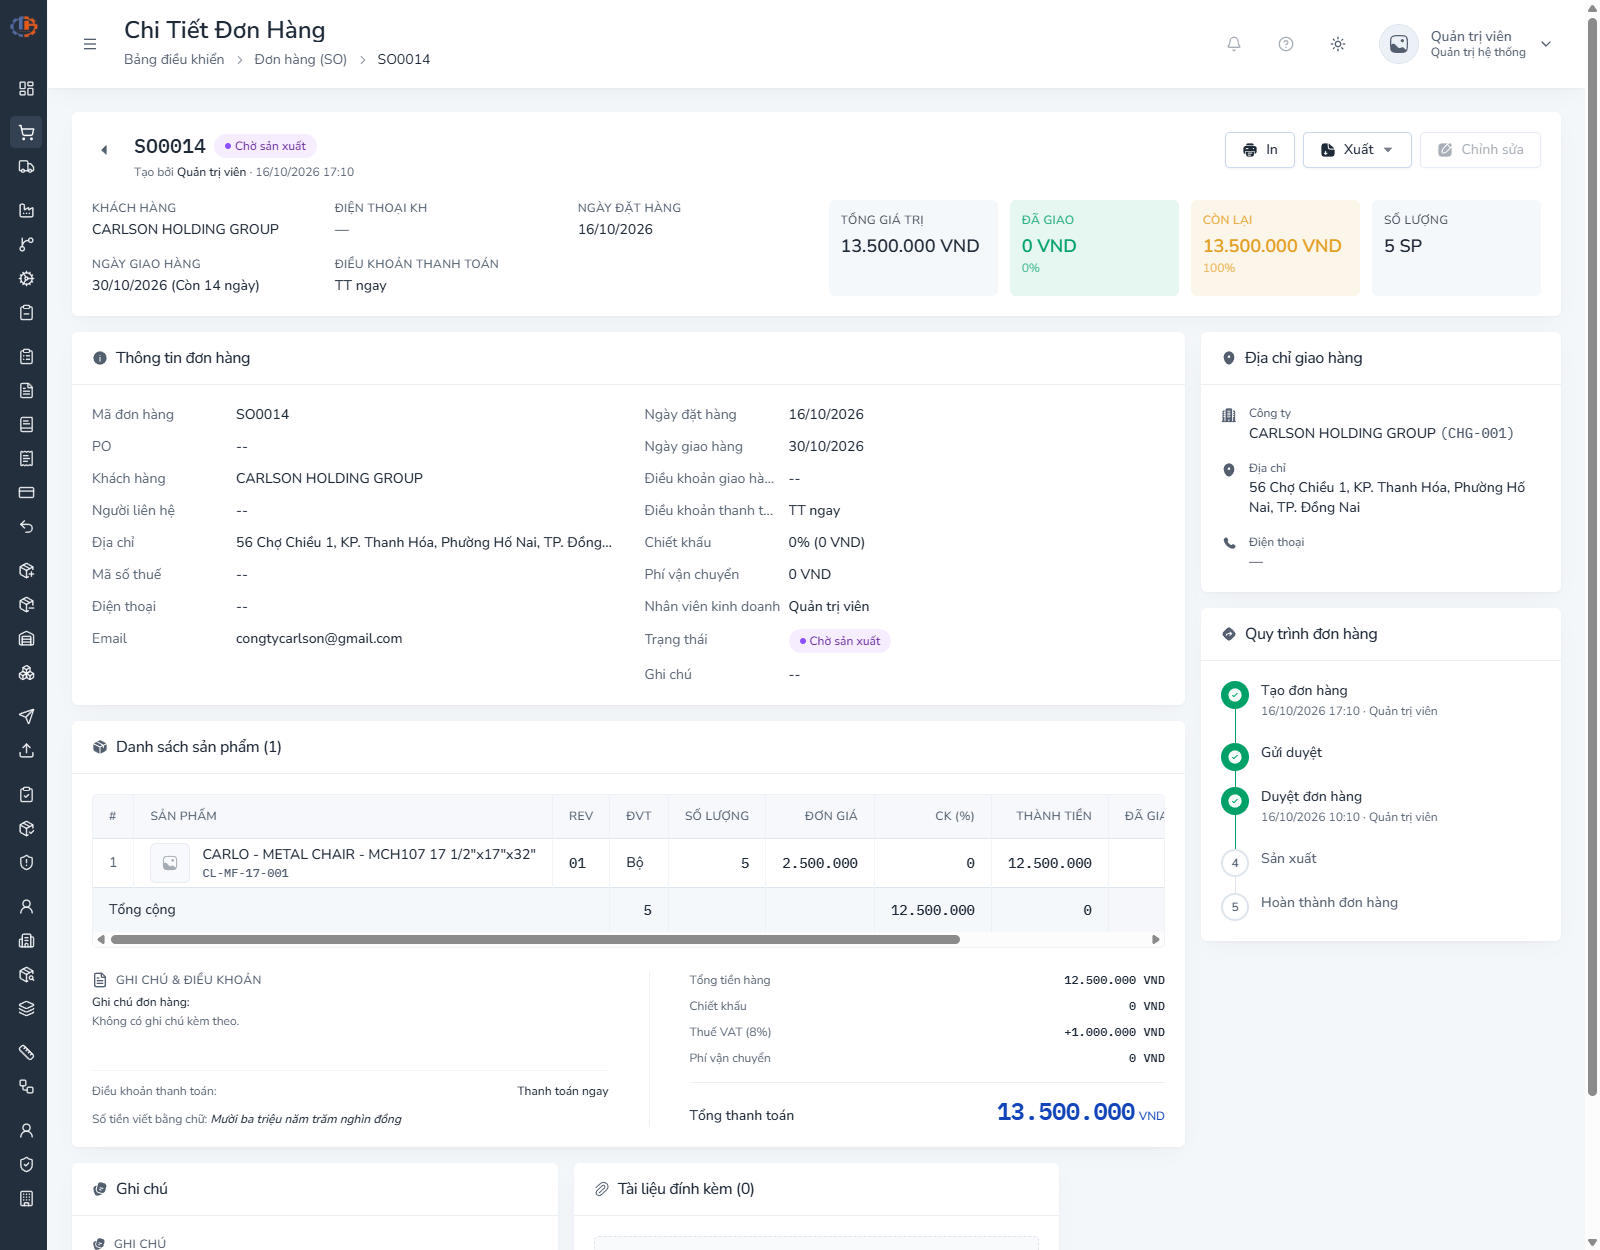1600x1250 pixels.
Task: Open the notifications bell
Action: pyautogui.click(x=1234, y=44)
